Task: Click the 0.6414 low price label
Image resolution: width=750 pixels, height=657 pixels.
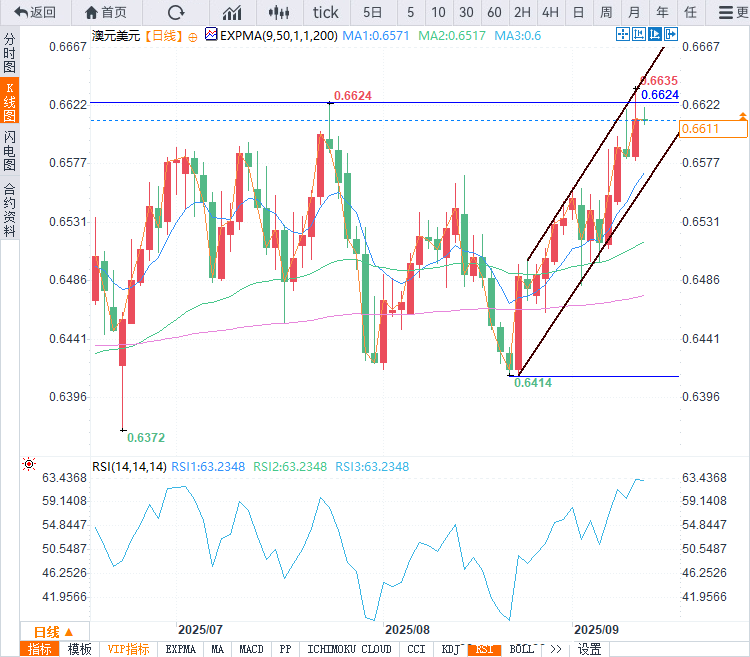Action: point(533,383)
